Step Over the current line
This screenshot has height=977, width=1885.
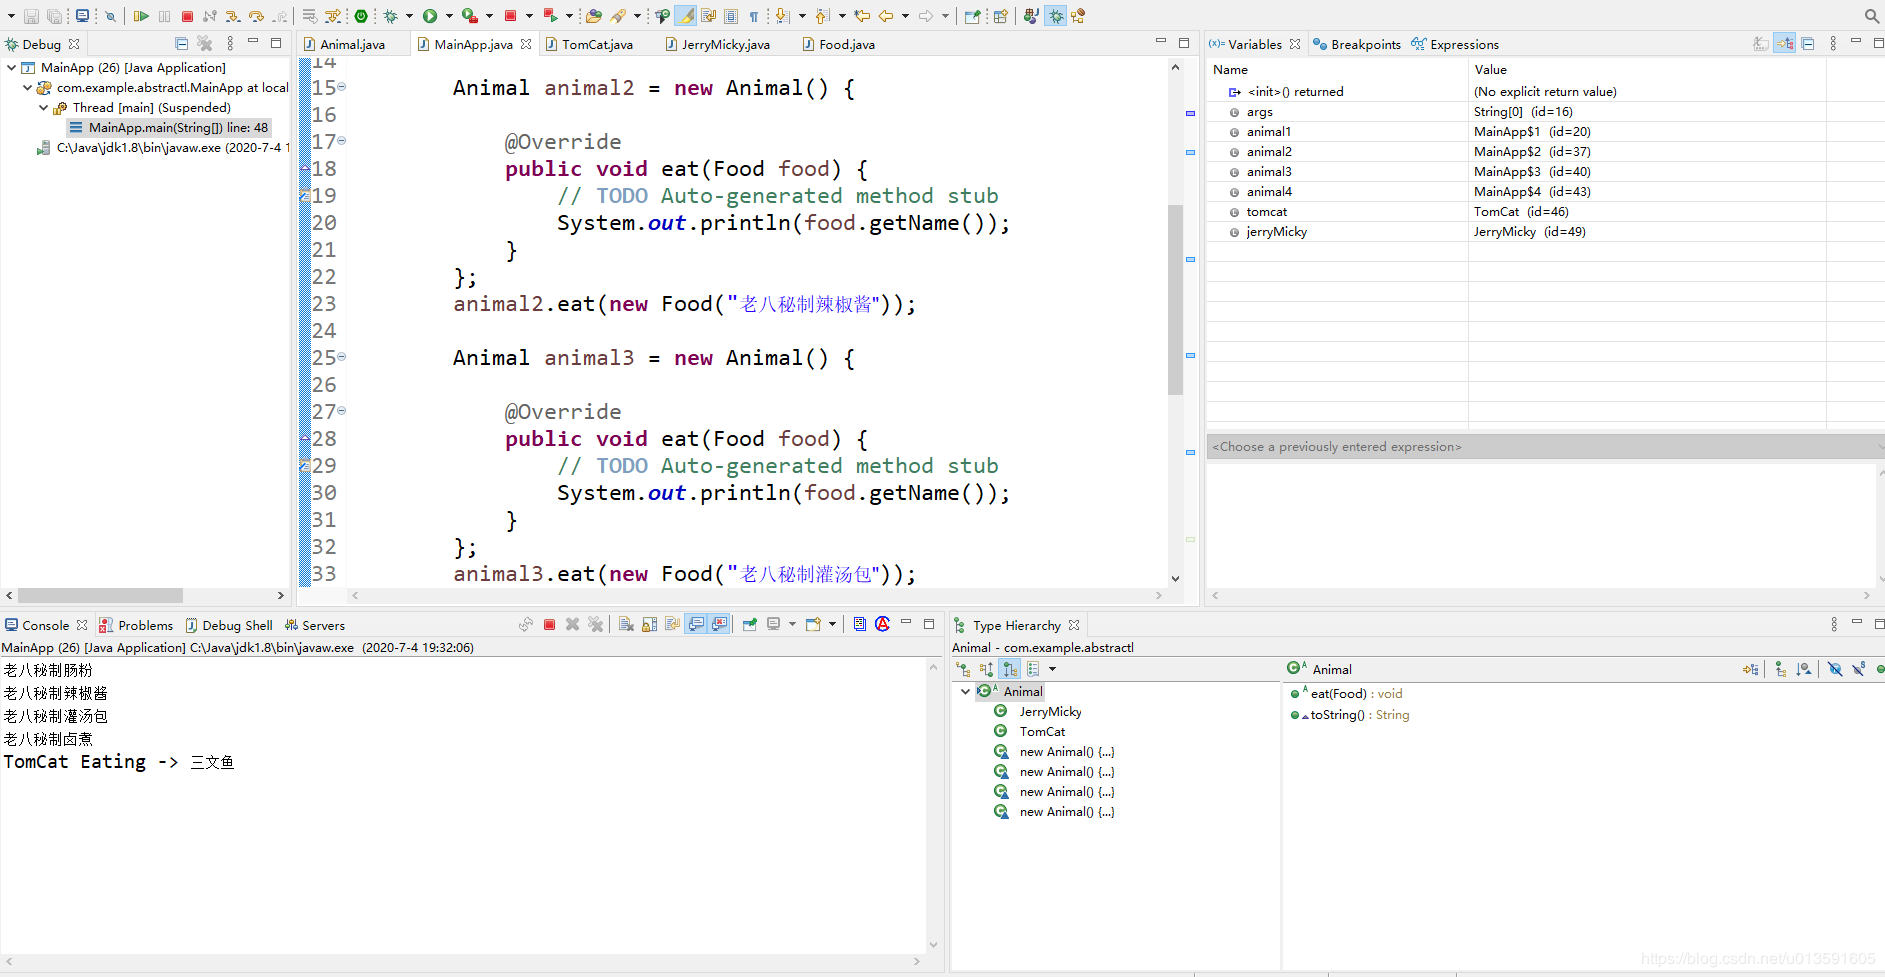coord(257,16)
